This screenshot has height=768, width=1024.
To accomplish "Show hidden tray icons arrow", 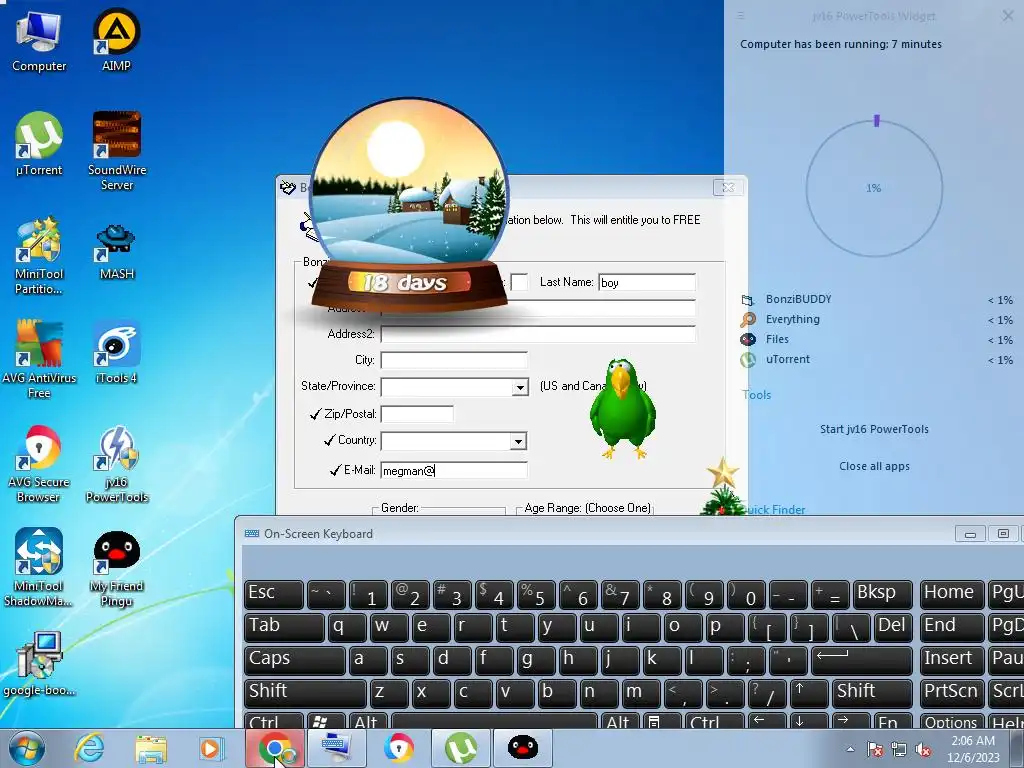I will (x=850, y=749).
